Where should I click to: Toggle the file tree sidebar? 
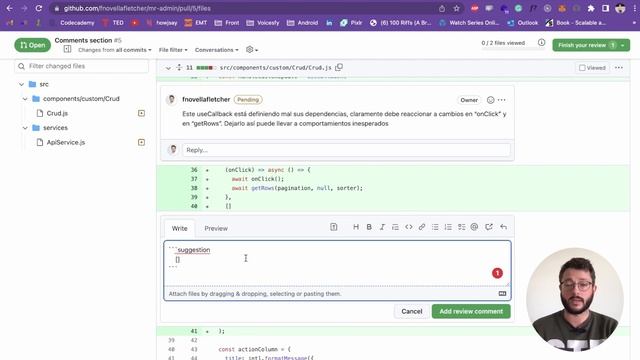[67, 49]
